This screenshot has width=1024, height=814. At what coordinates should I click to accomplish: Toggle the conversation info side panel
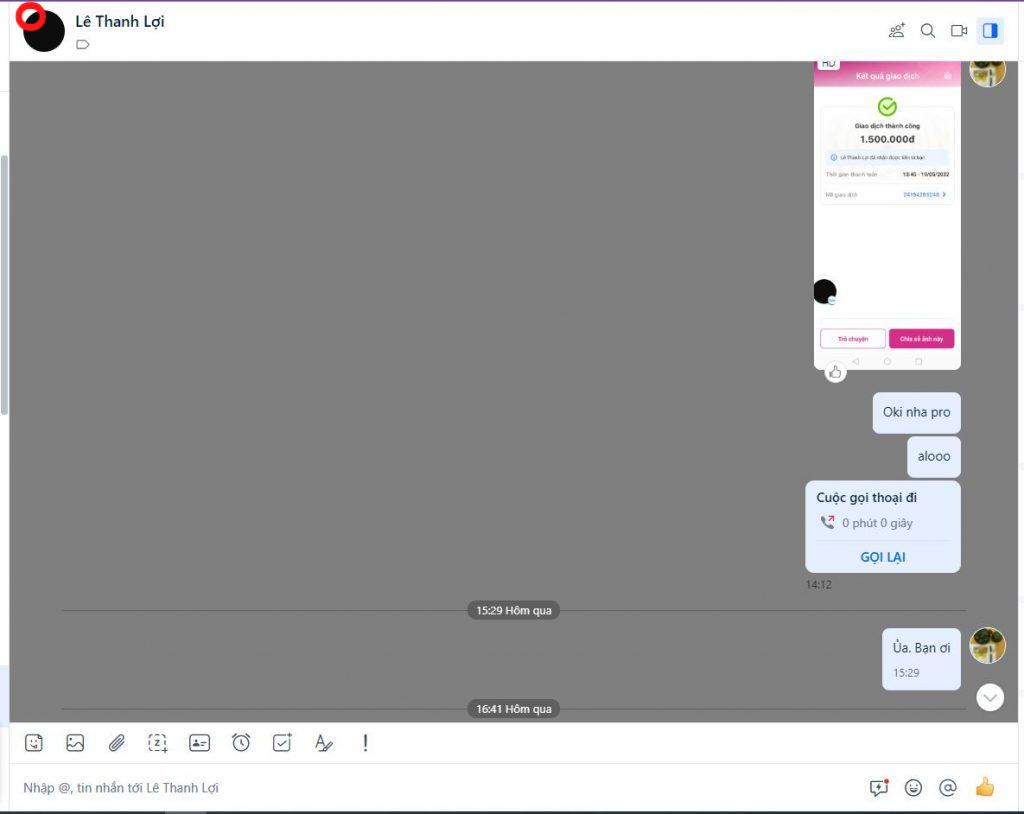click(990, 31)
